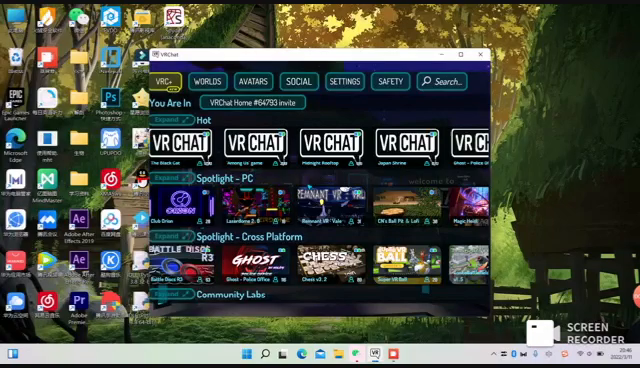Image resolution: width=640 pixels, height=368 pixels.
Task: Expand the Hot worlds row
Action: click(x=172, y=120)
